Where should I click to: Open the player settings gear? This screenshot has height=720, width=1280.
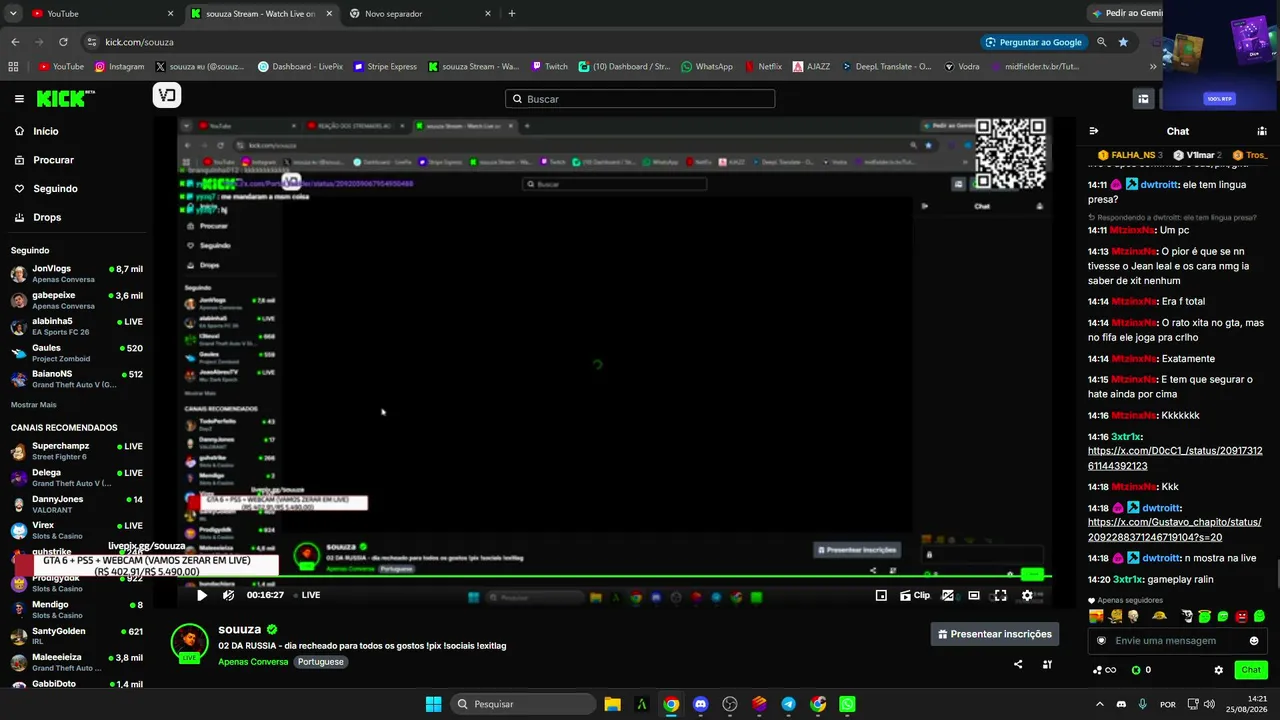[x=1027, y=595]
